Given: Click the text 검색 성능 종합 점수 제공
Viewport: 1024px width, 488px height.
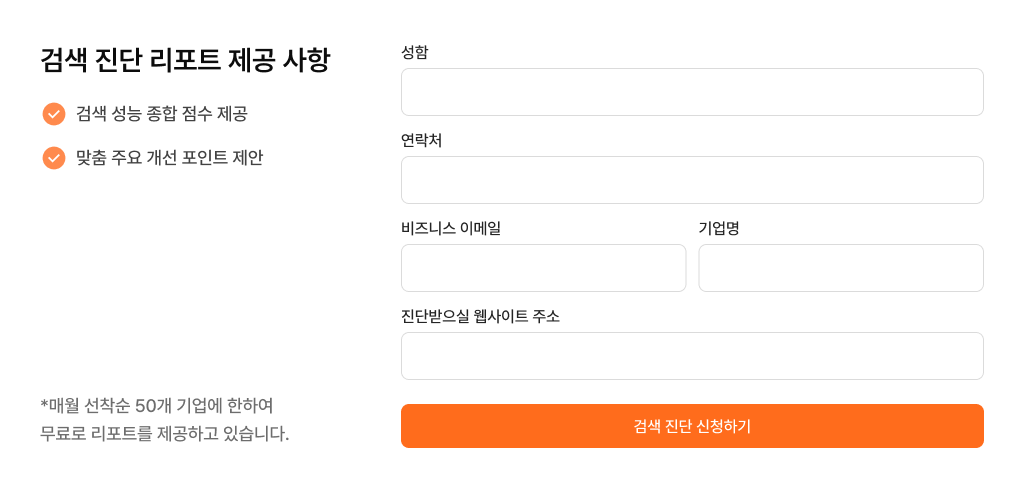Looking at the screenshot, I should [161, 114].
